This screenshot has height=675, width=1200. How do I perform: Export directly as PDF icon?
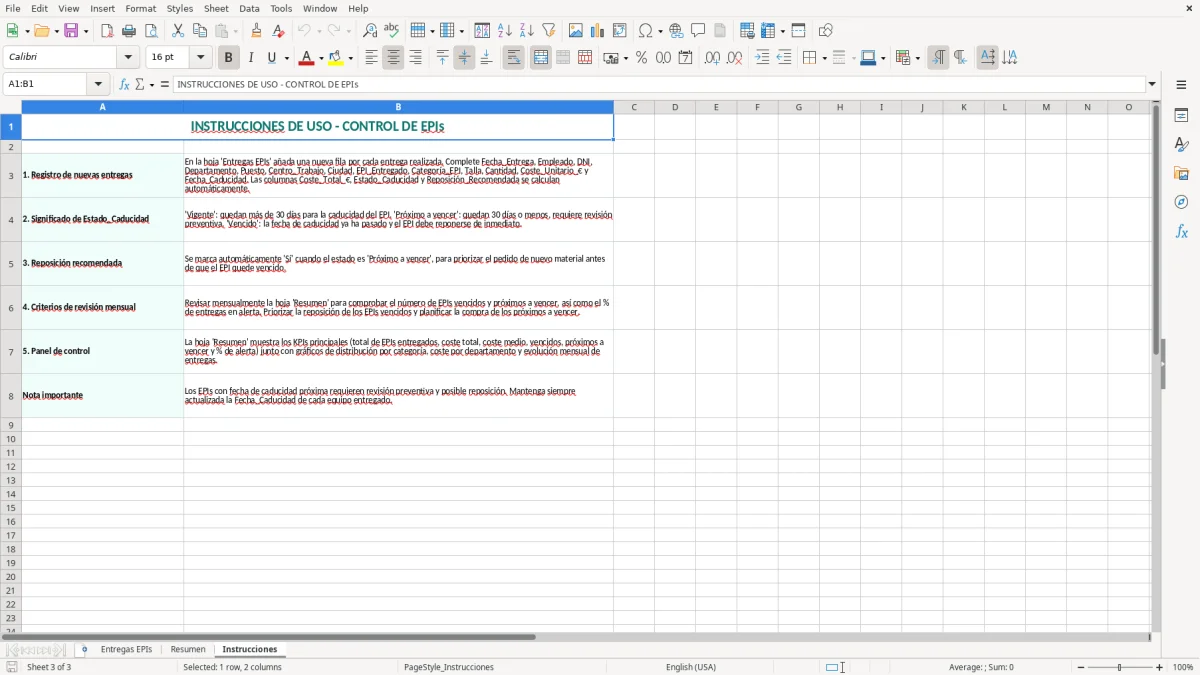click(x=107, y=31)
